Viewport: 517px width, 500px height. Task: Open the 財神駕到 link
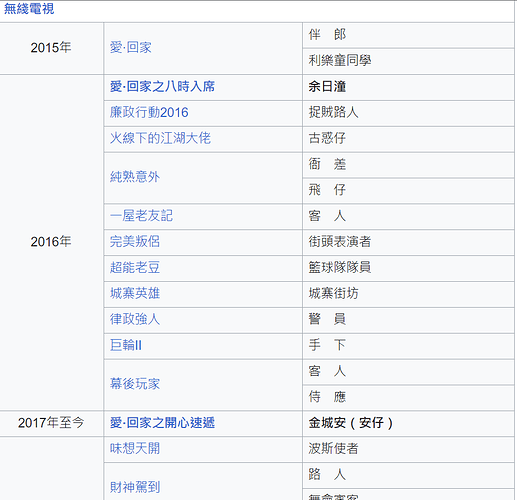pyautogui.click(x=135, y=487)
